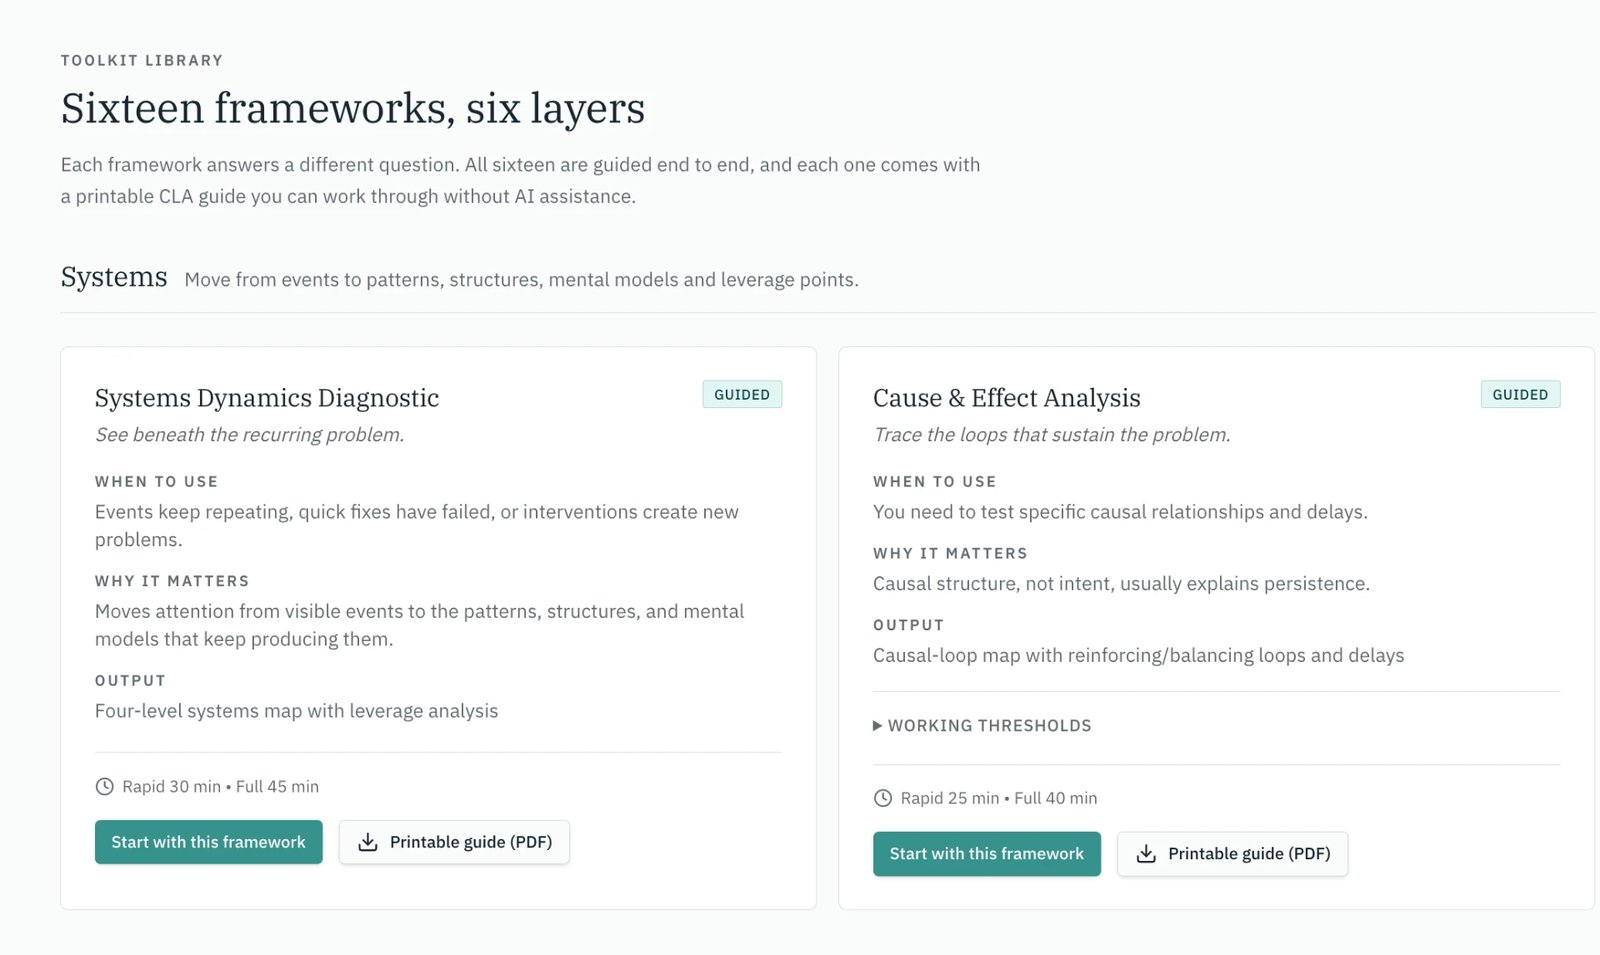Click the Cause & Effect Analysis title
1600x955 pixels.
coord(1007,398)
